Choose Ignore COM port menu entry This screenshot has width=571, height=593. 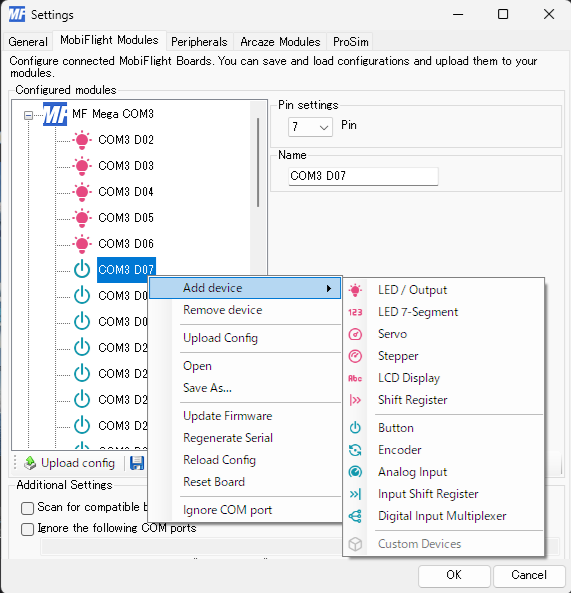(x=246, y=510)
